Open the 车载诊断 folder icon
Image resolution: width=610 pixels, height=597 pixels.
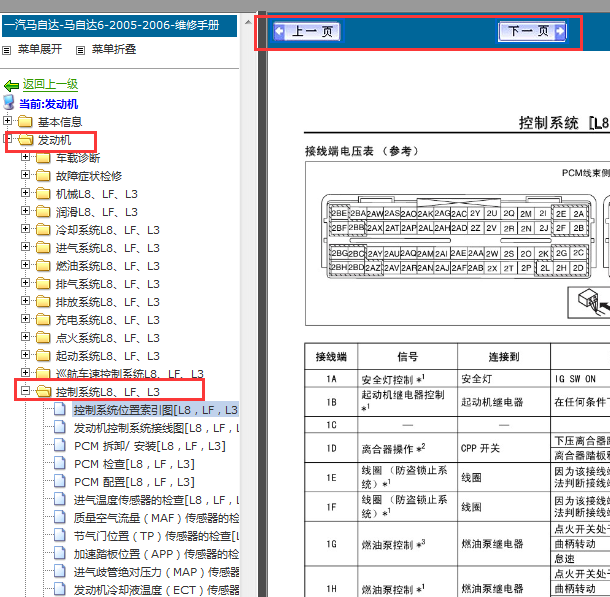(x=43, y=158)
